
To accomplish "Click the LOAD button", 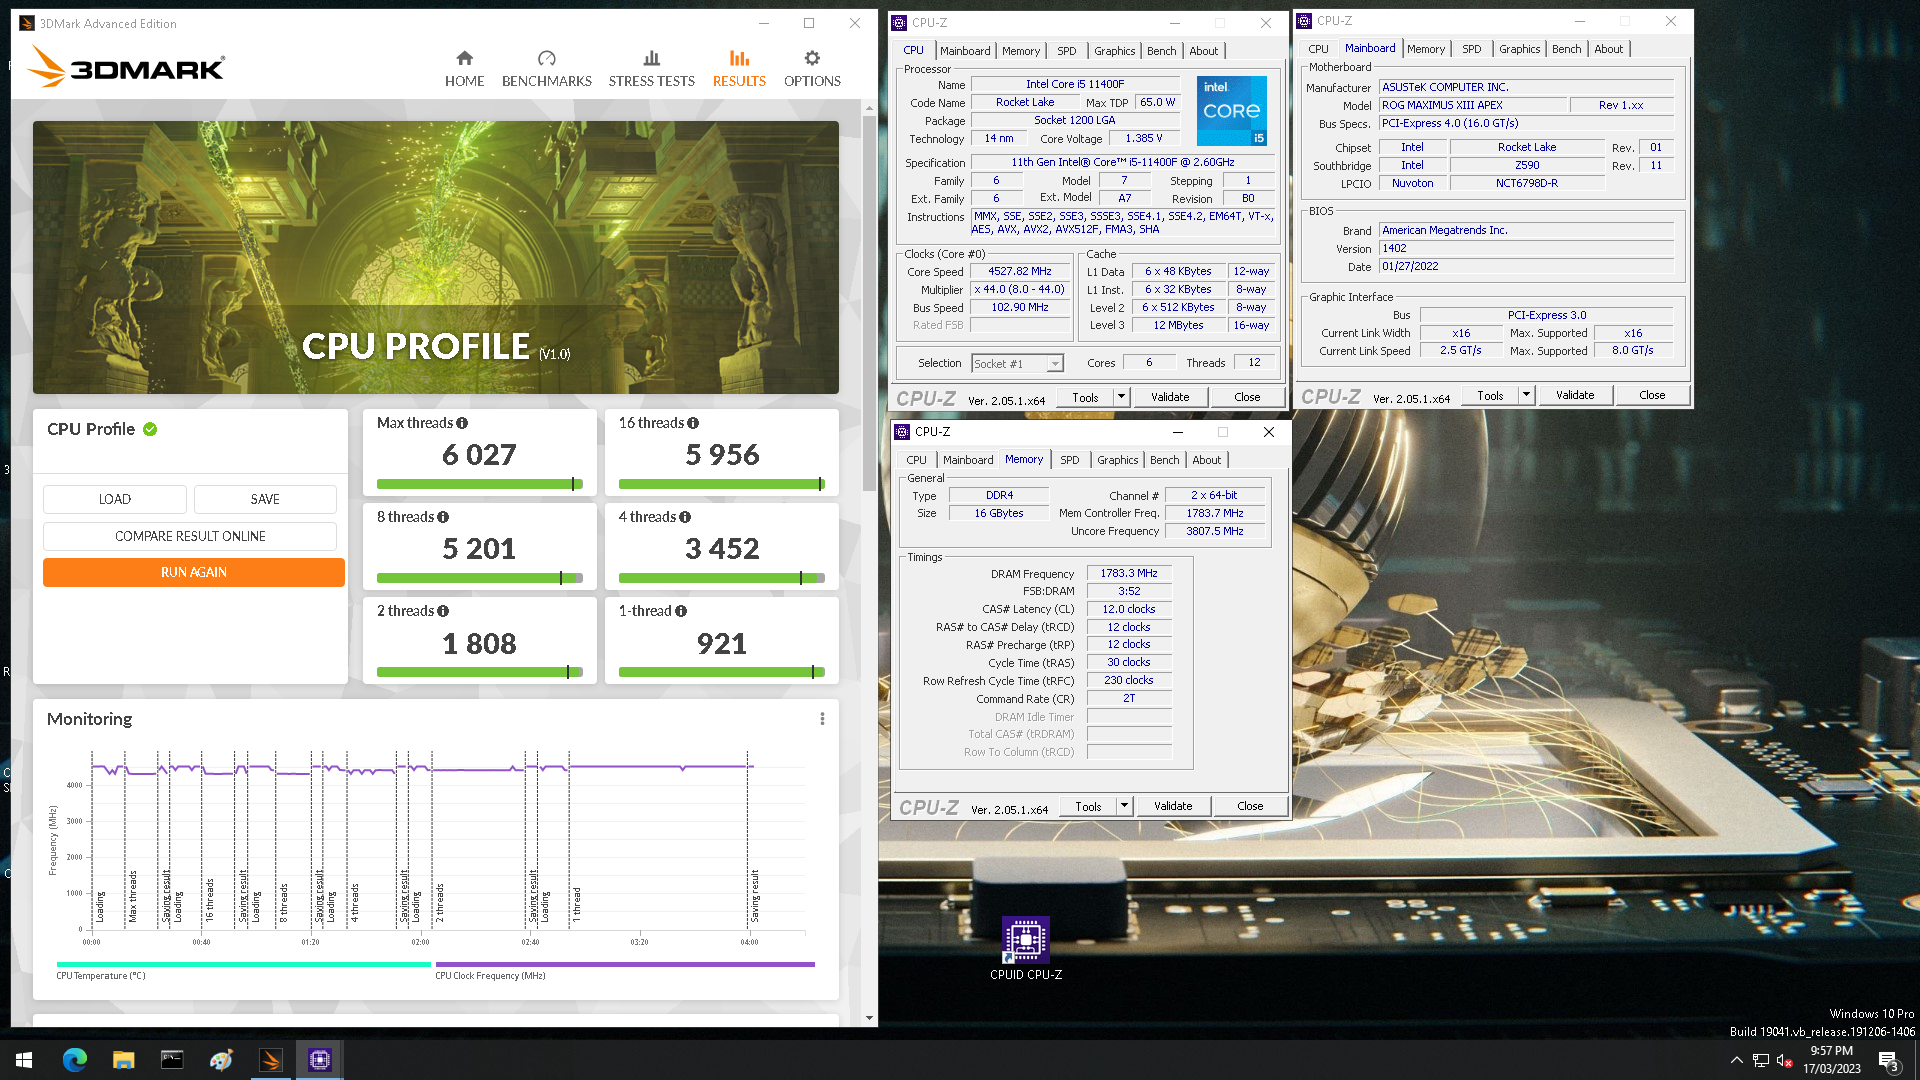I will point(115,499).
